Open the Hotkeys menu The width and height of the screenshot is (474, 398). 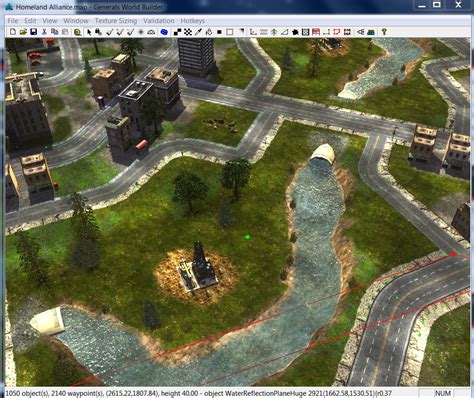tap(193, 21)
